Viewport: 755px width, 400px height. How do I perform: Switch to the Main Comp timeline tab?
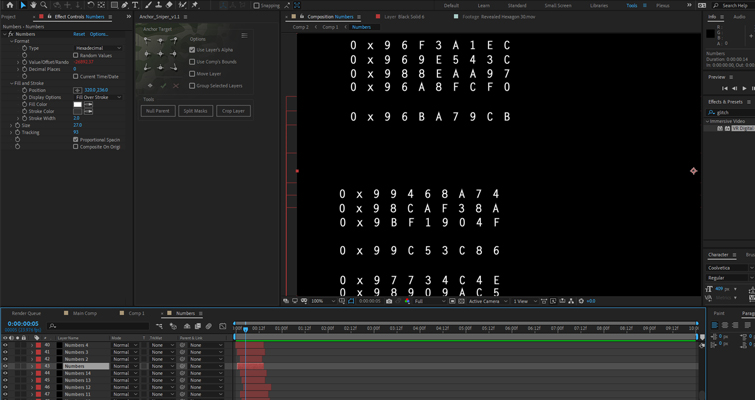pos(85,313)
